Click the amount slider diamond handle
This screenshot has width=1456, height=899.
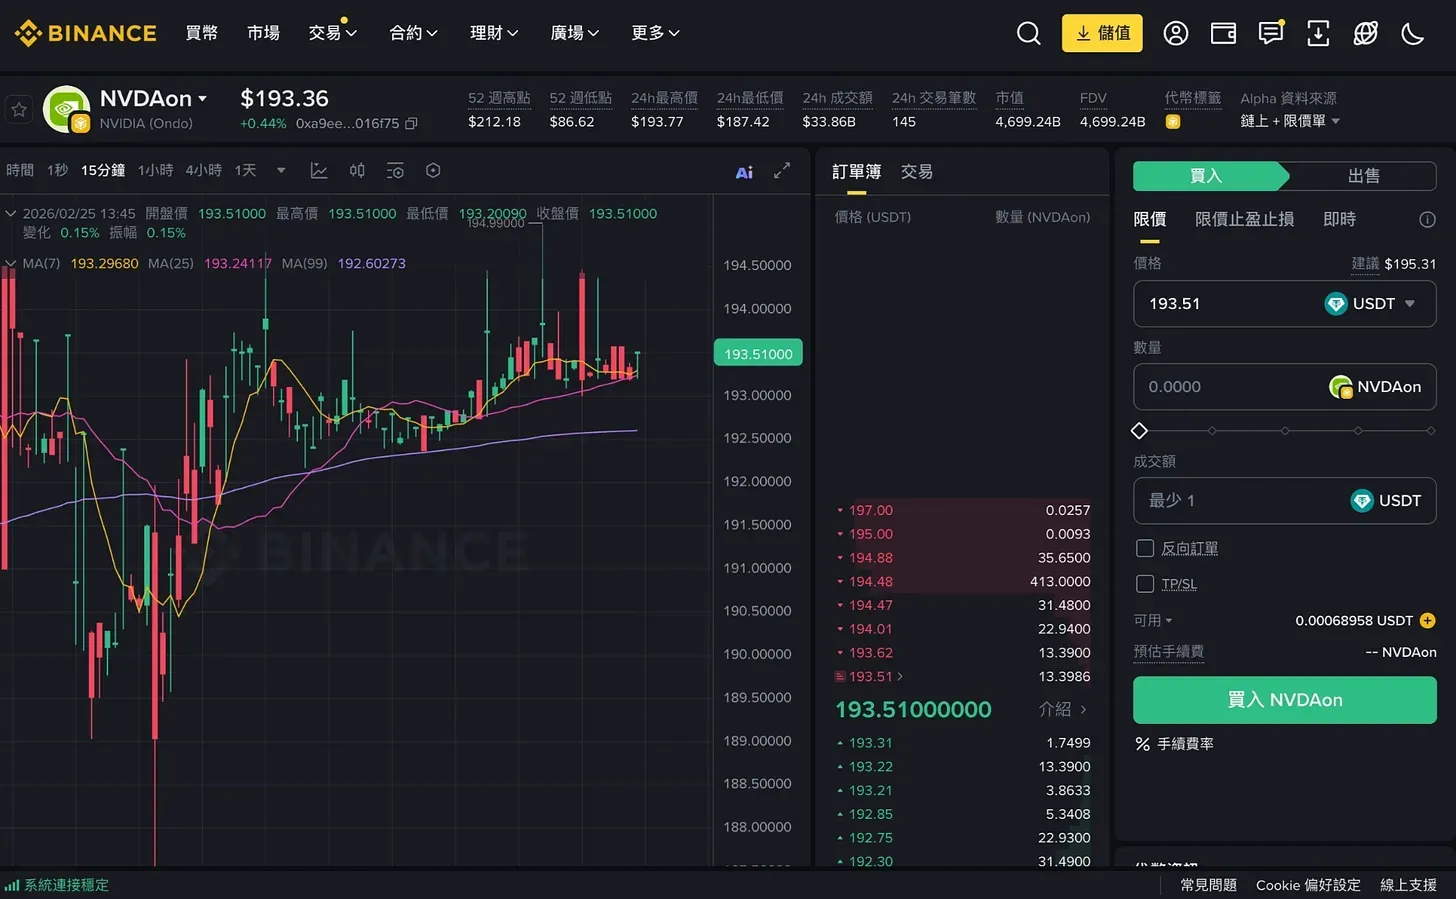coord(1139,431)
